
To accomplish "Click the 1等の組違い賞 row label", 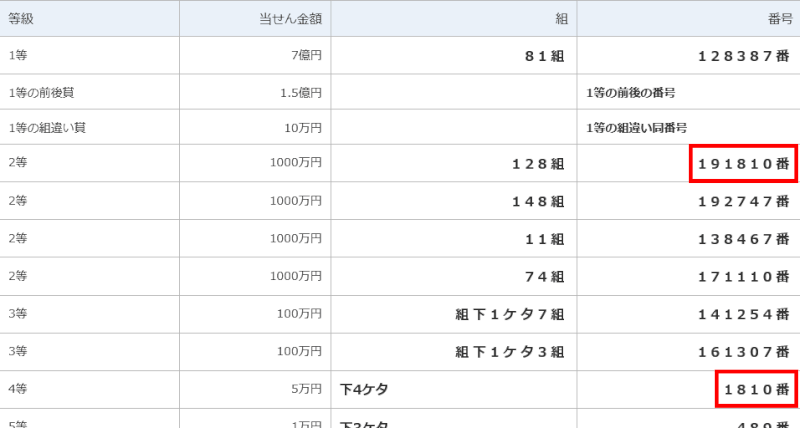I will (x=47, y=128).
